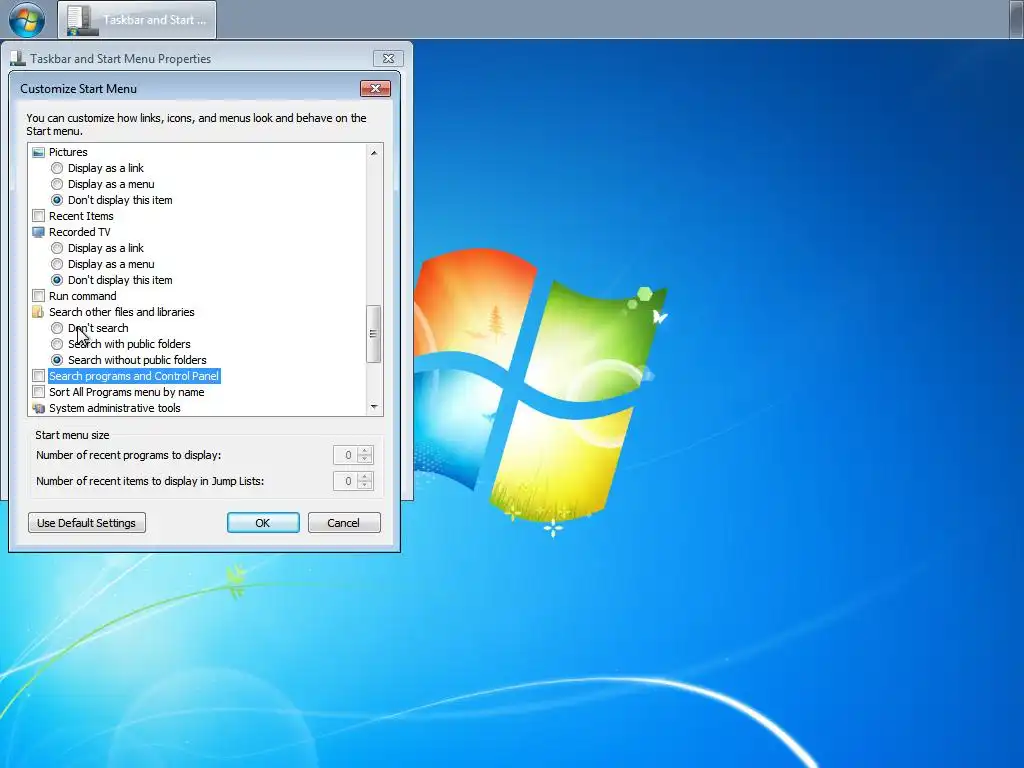This screenshot has width=1024, height=768.
Task: Increase Jump Lists recent items spinner
Action: point(365,477)
